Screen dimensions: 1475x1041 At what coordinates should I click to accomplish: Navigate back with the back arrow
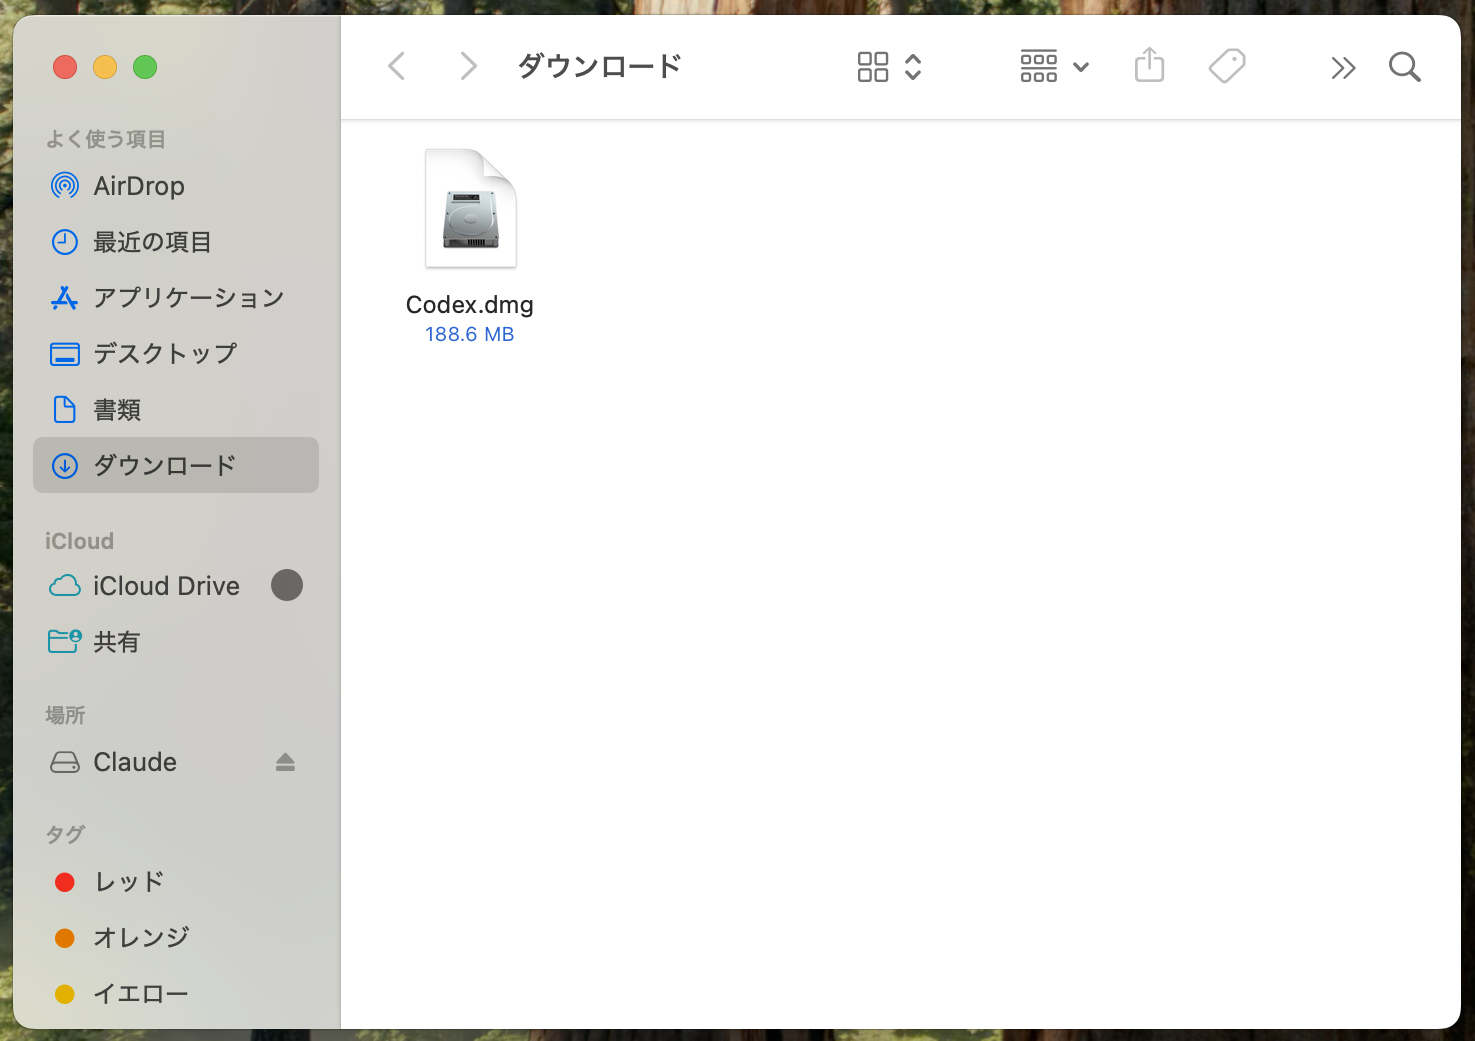(x=396, y=65)
